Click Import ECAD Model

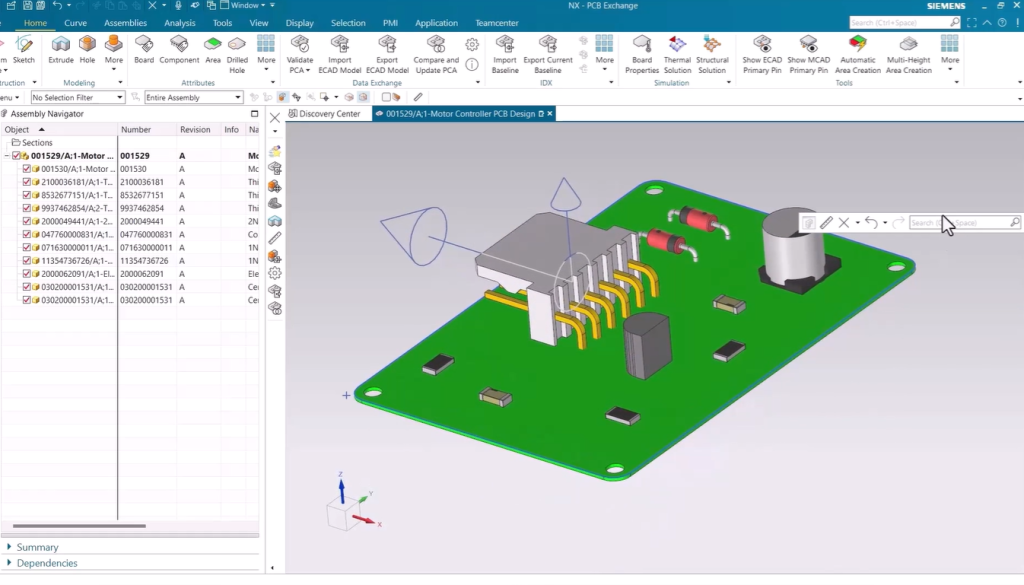coord(340,54)
